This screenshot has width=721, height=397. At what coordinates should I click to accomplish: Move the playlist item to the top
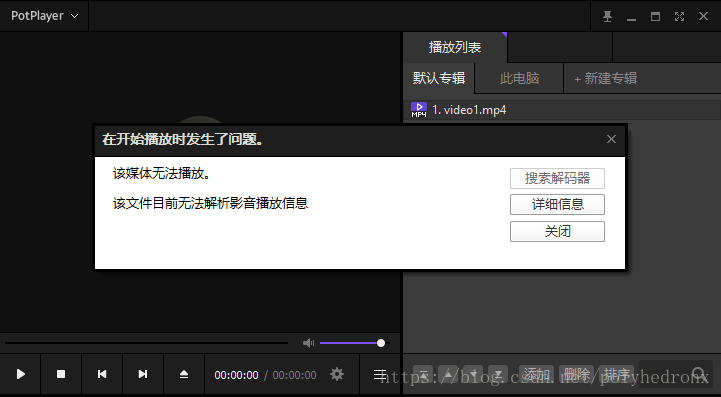pyautogui.click(x=423, y=374)
